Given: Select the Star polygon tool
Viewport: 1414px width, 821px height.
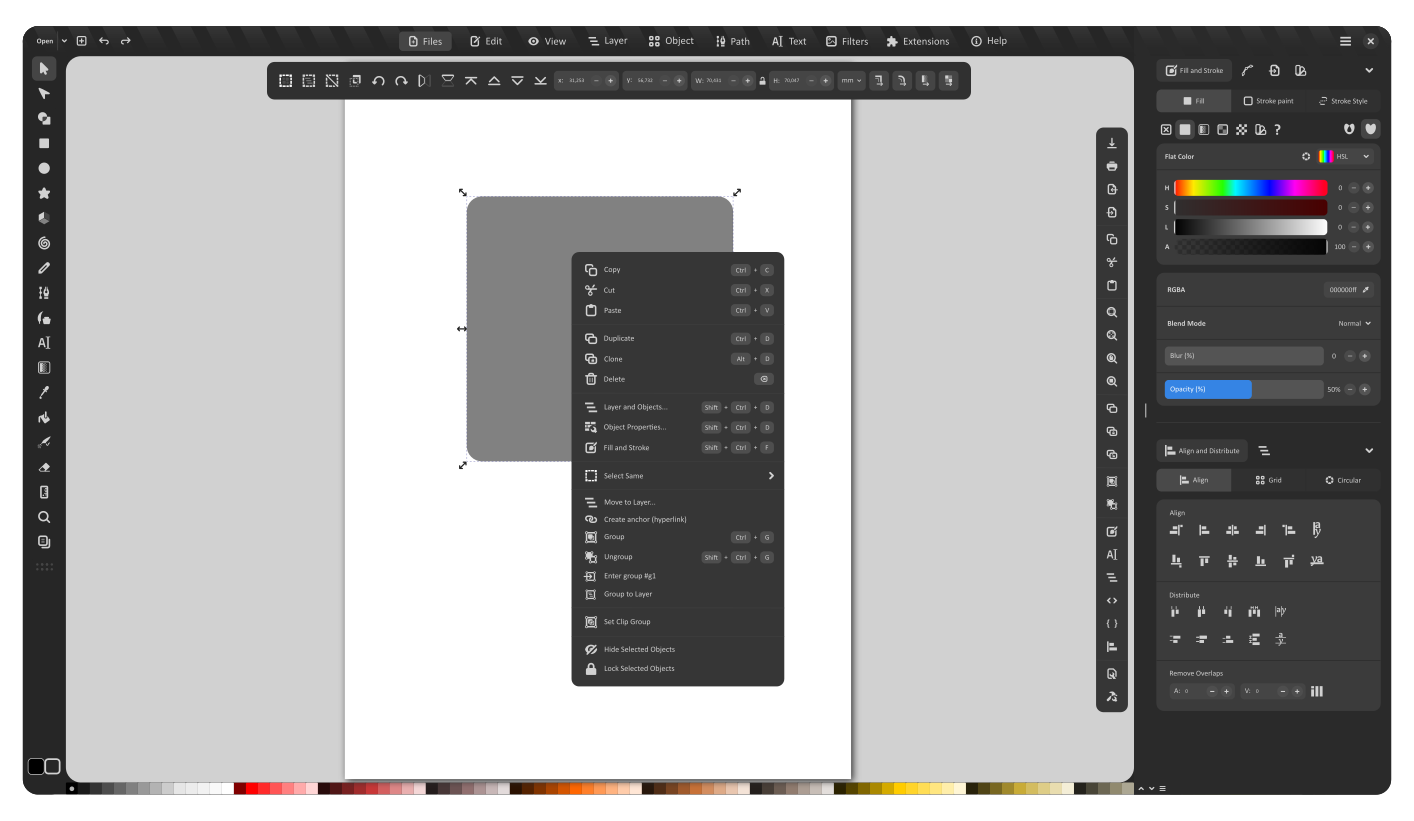Looking at the screenshot, I should click(44, 193).
